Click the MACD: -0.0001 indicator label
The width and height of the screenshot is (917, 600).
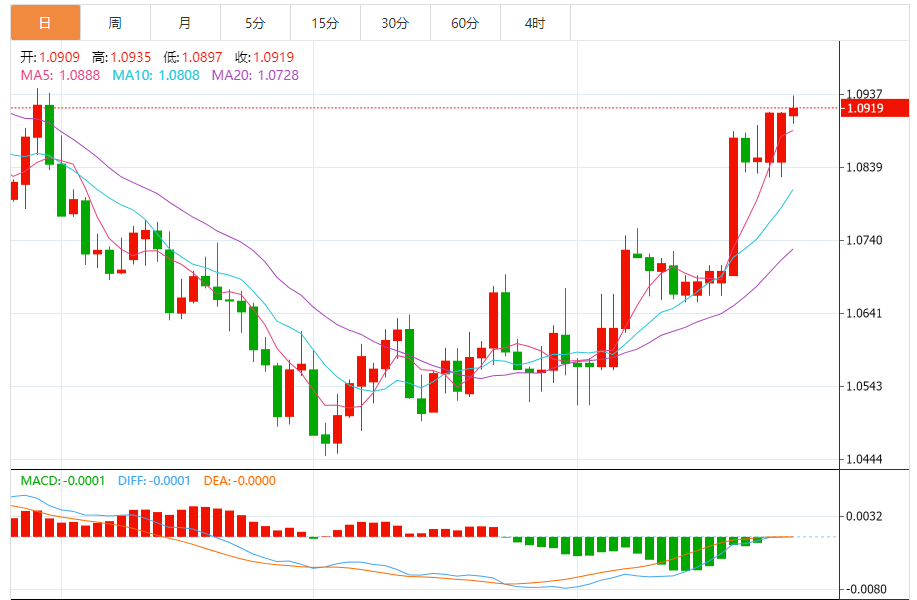pos(63,481)
